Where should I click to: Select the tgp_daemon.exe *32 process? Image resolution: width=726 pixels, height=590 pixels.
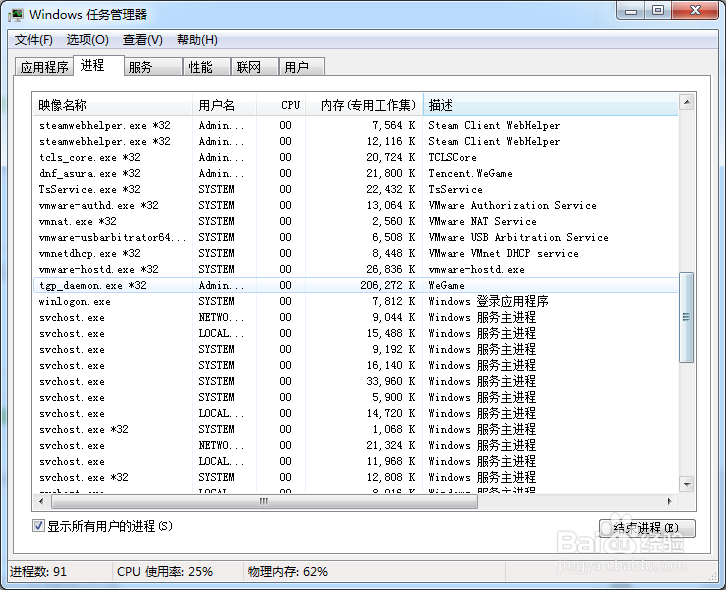[356, 285]
